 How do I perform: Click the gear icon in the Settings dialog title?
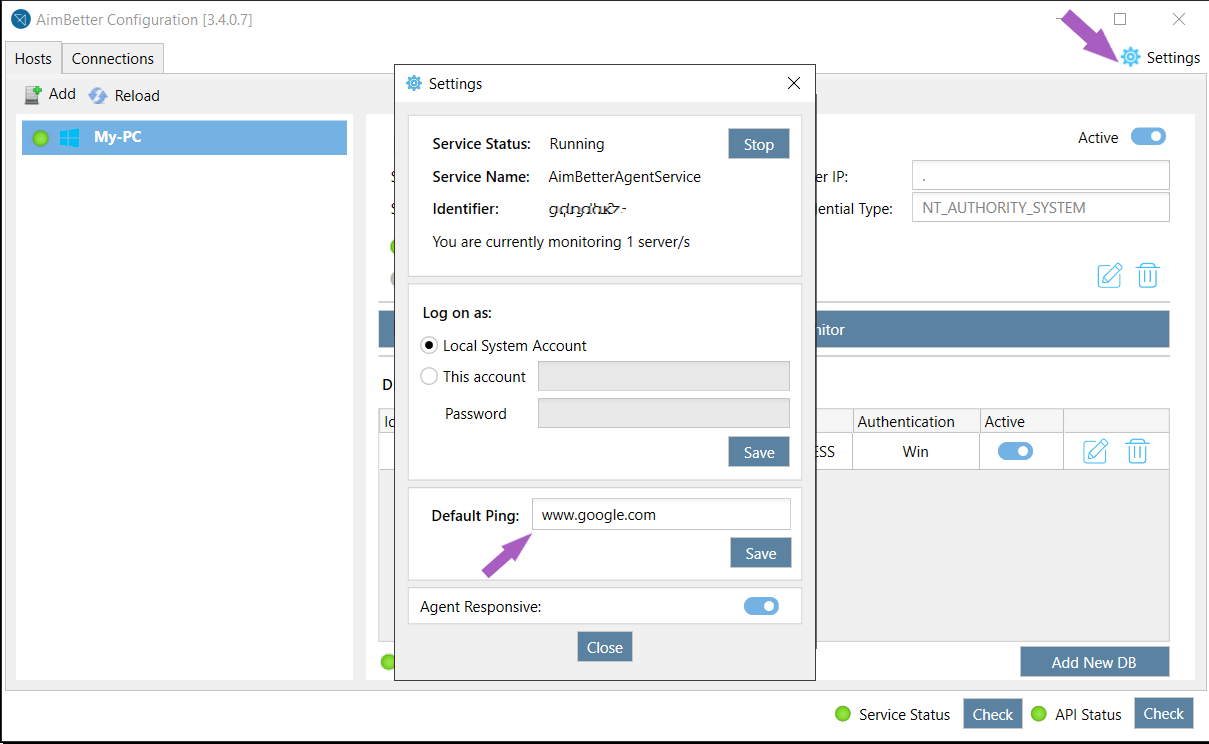[x=414, y=83]
